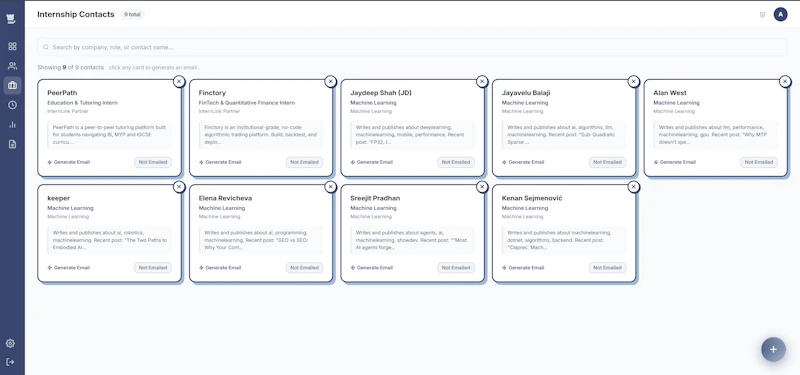Click FinTech & Quantitative Finance Intern text

(247, 103)
